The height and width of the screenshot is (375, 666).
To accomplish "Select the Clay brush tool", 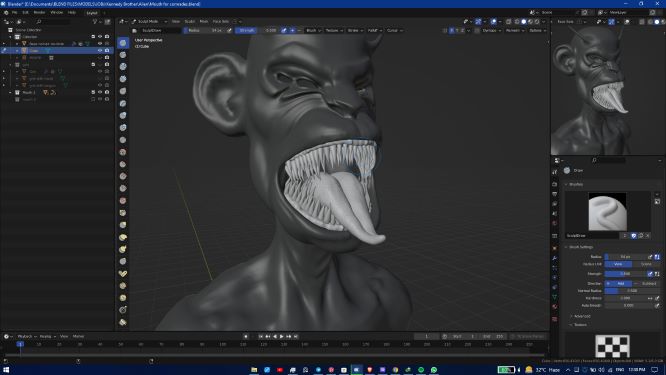I will 123,67.
